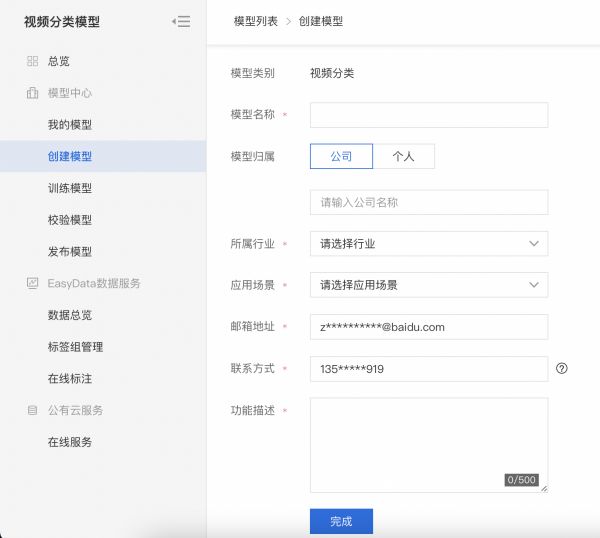Click the resize handle of 功能描述 textarea
This screenshot has width=600, height=538.
(544, 489)
